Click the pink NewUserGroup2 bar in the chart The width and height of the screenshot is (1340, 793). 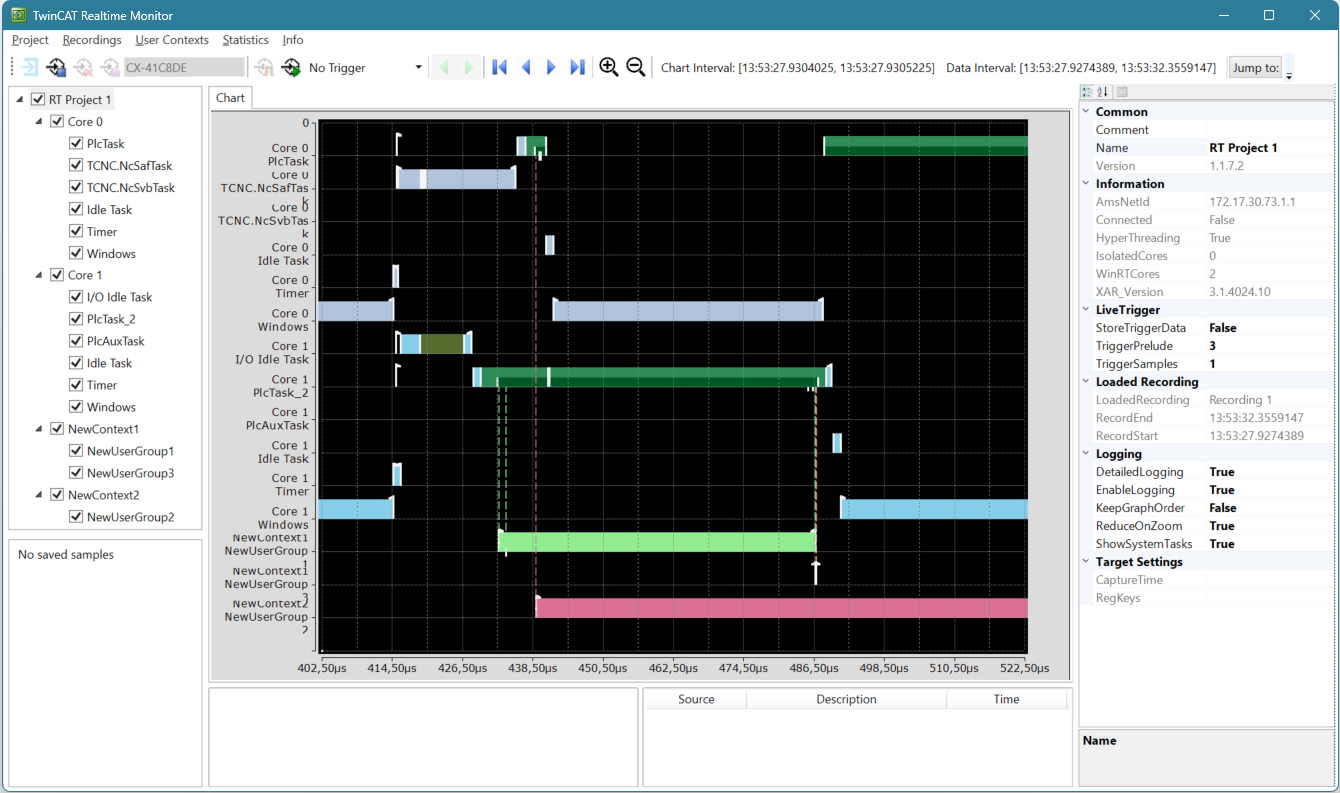pos(782,608)
